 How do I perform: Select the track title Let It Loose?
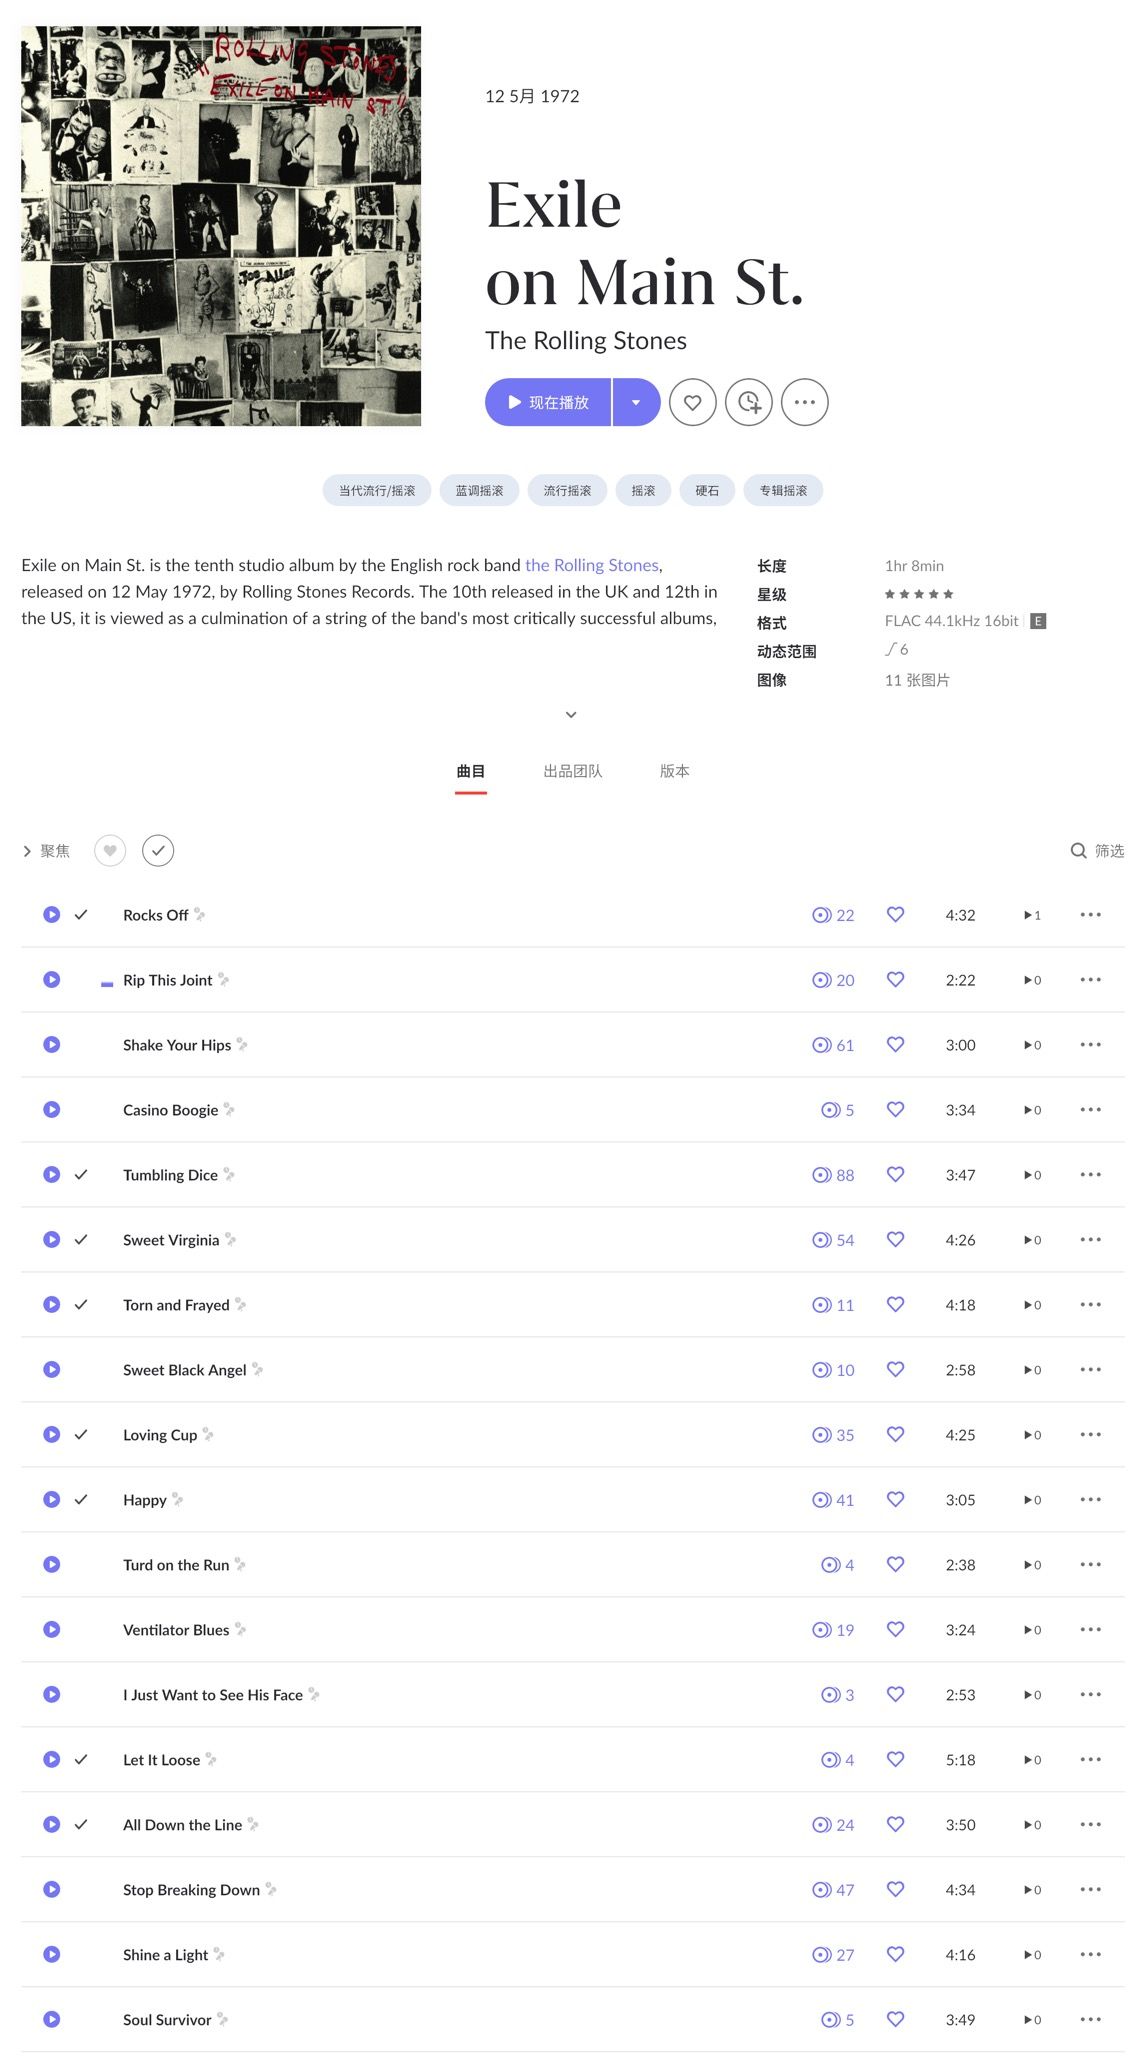click(x=161, y=1760)
